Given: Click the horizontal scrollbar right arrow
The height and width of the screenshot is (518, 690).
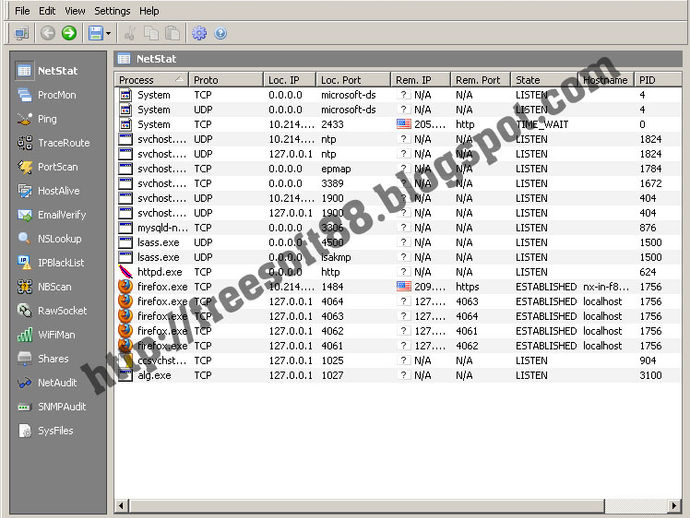Looking at the screenshot, I should [x=674, y=506].
